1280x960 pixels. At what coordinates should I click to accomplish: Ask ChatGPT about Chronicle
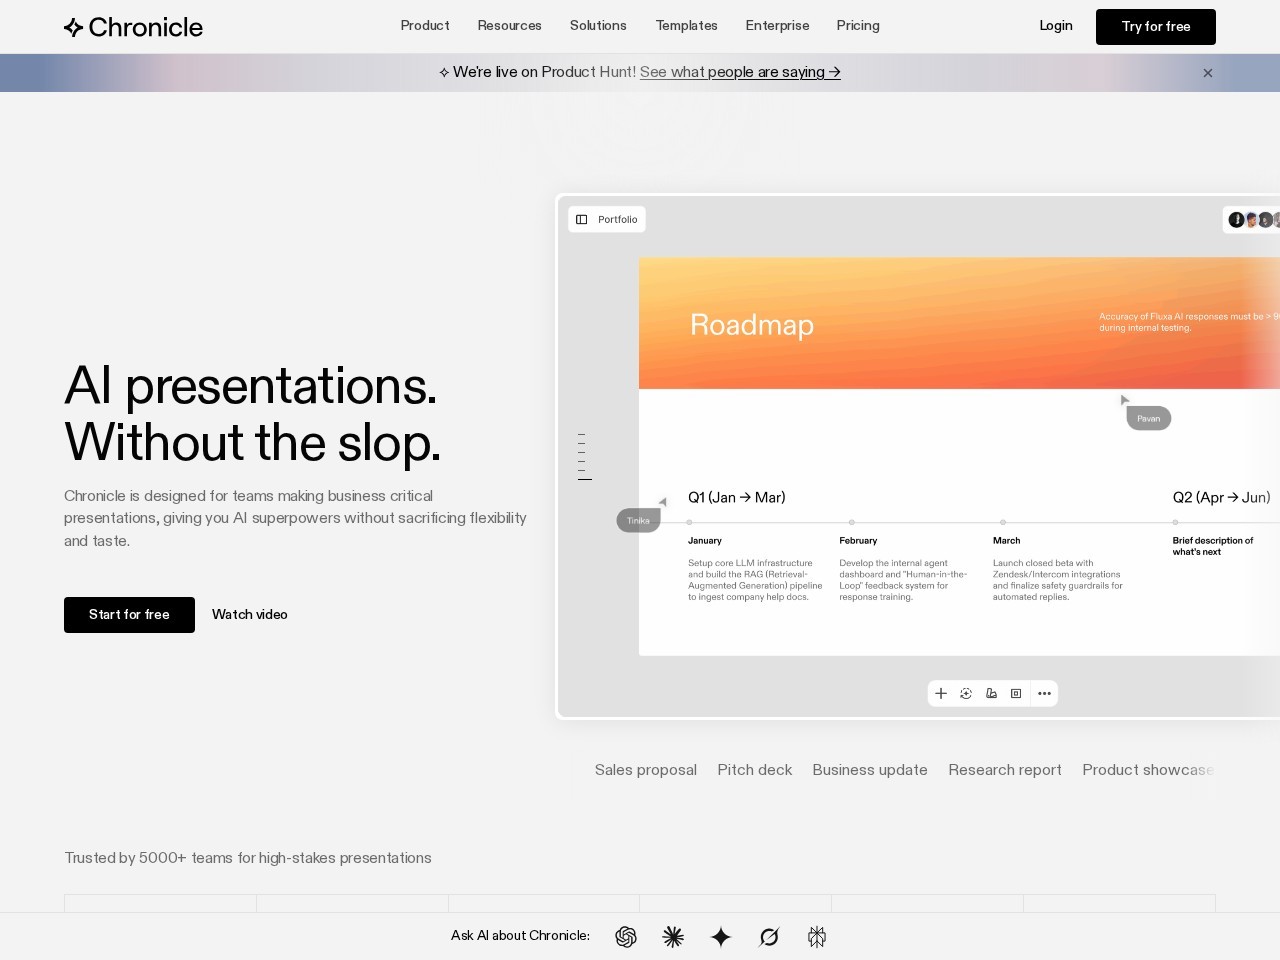coord(626,937)
